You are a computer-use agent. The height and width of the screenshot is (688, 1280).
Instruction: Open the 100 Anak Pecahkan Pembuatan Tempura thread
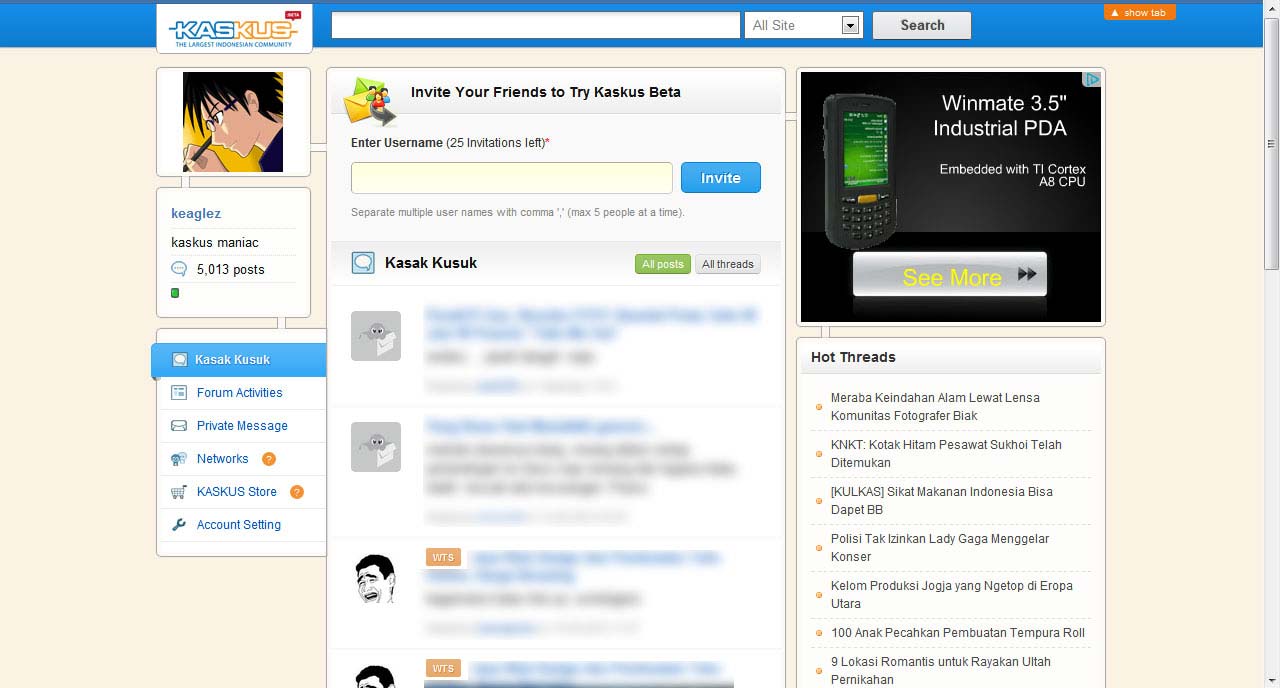tap(958, 633)
